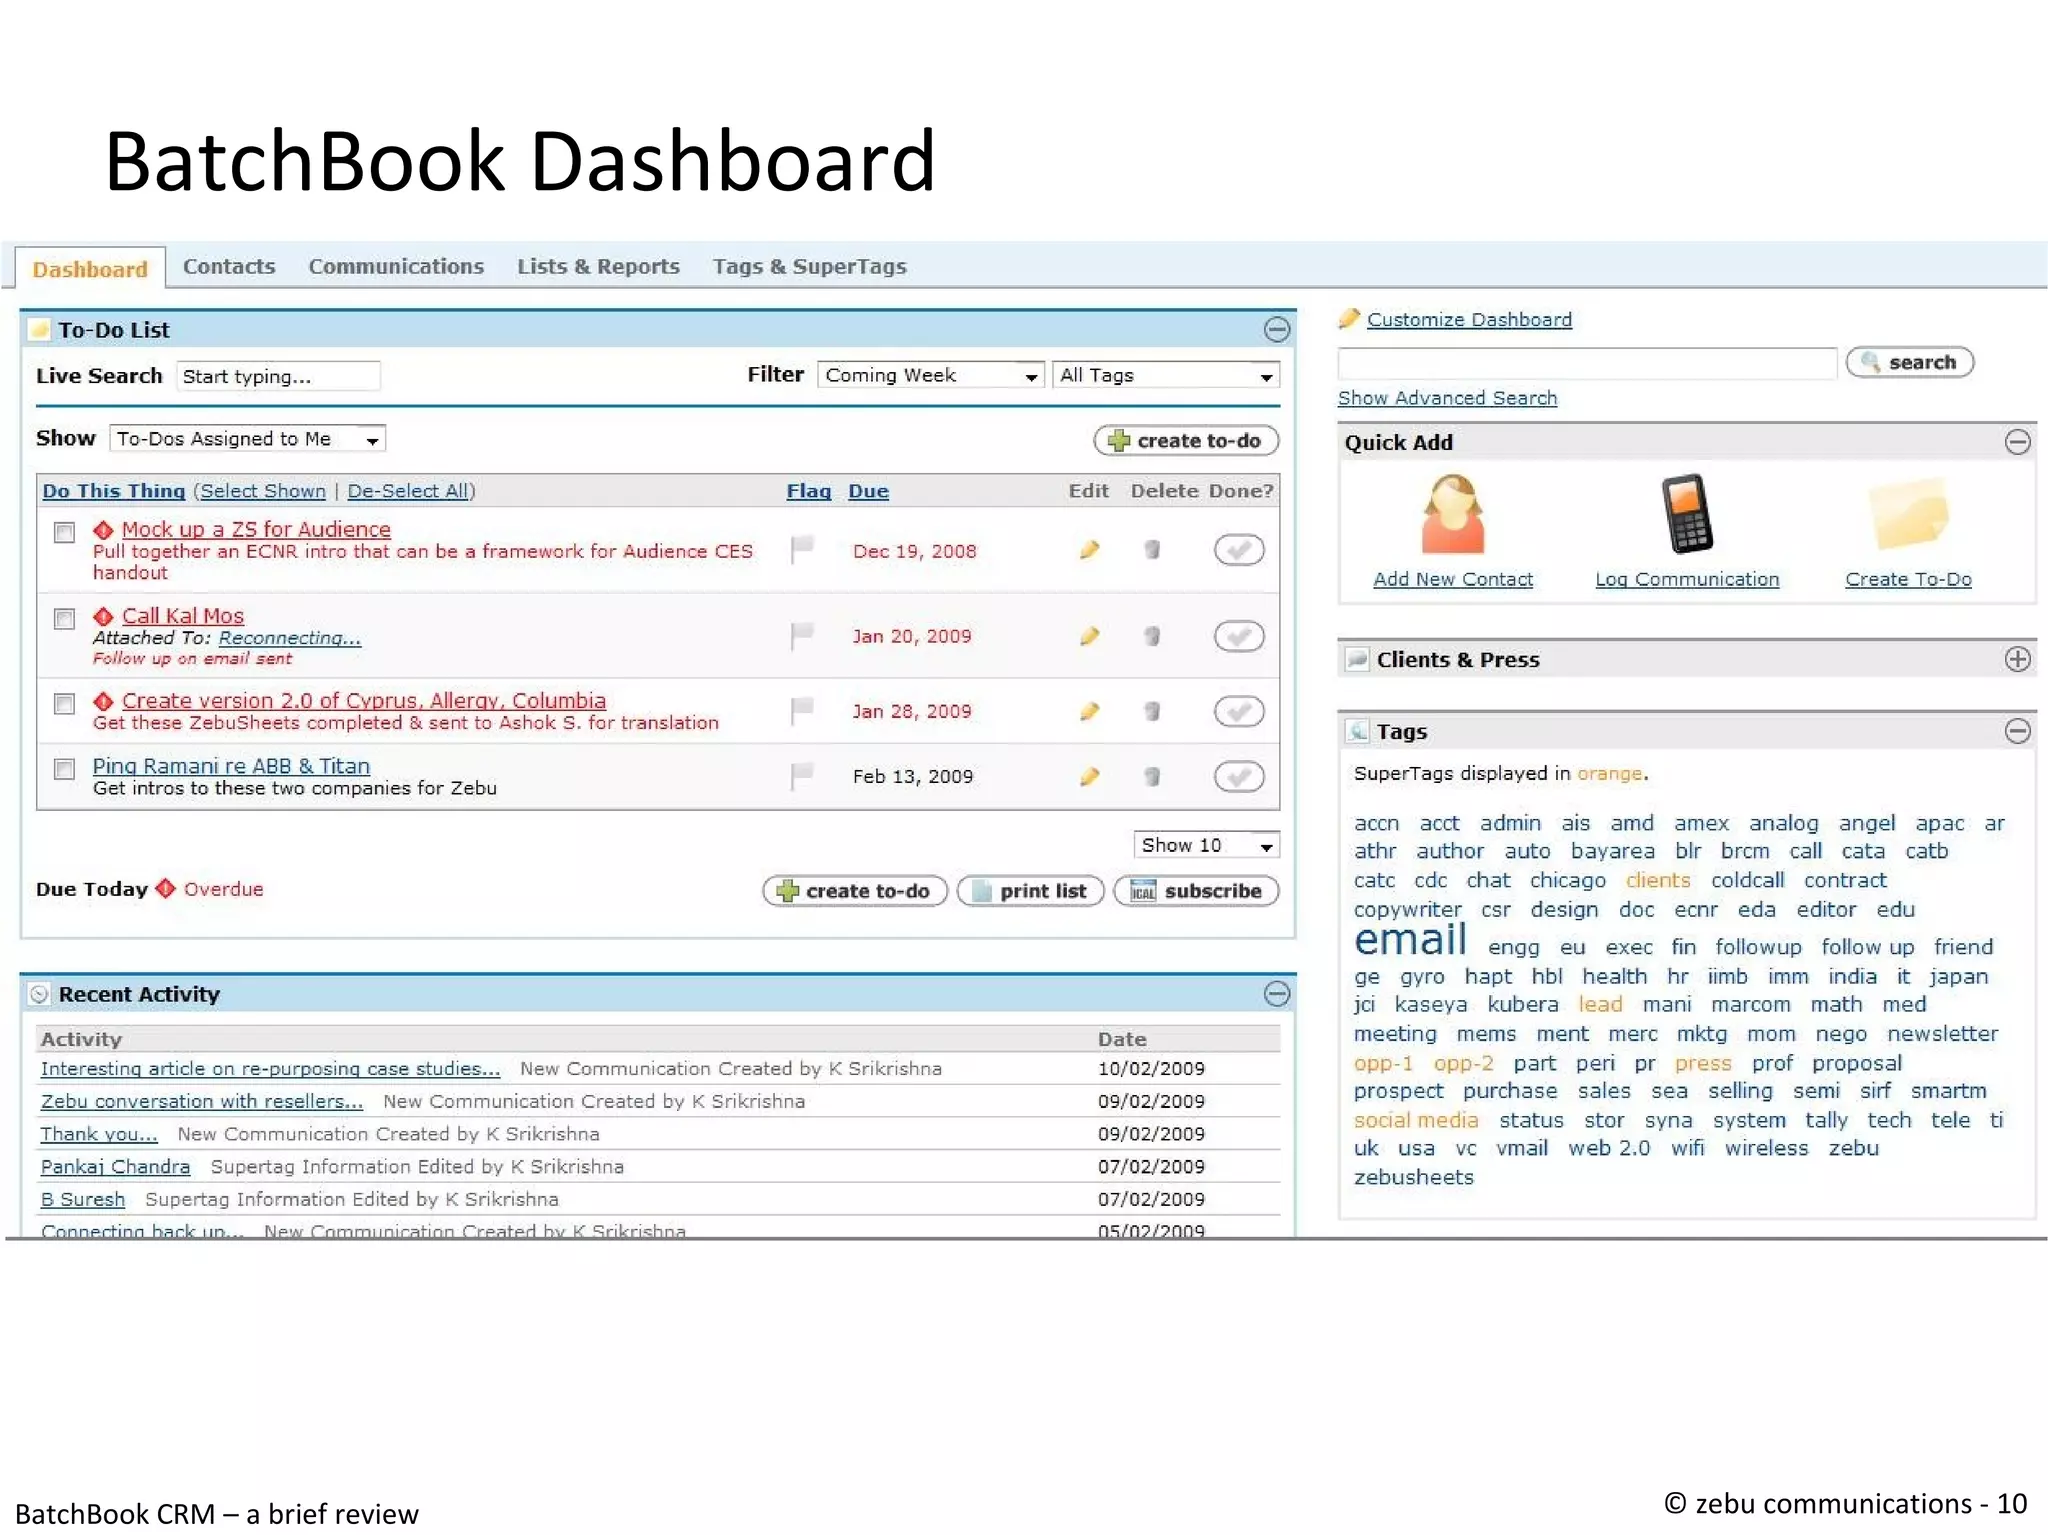Open the All Tags filter dropdown

click(1166, 375)
